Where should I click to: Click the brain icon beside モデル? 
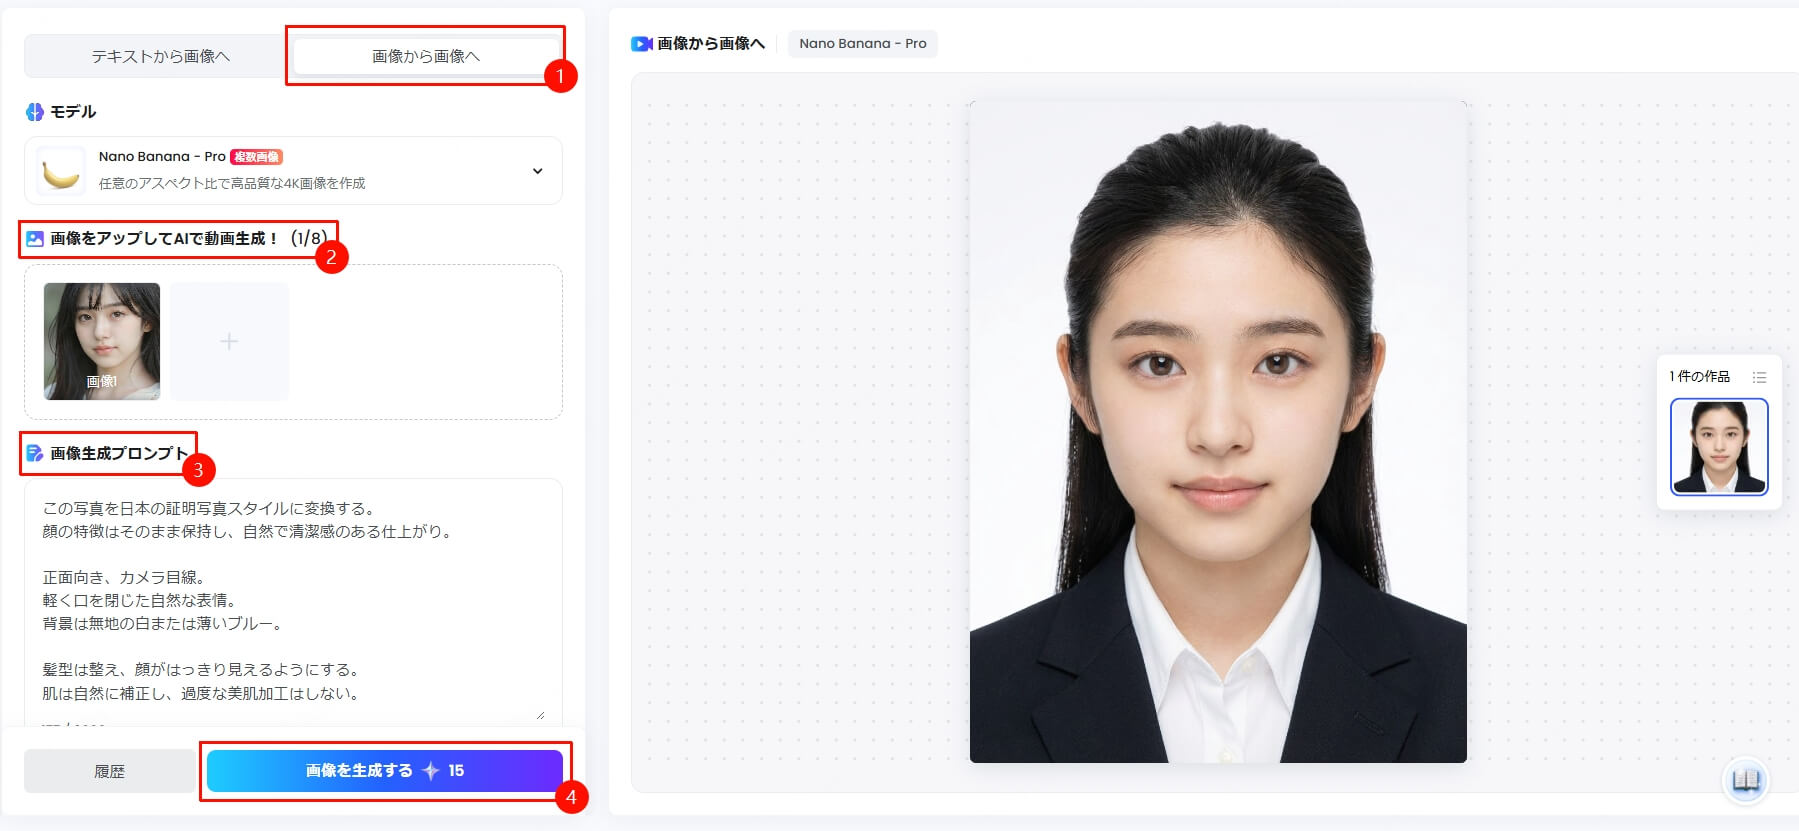35,112
